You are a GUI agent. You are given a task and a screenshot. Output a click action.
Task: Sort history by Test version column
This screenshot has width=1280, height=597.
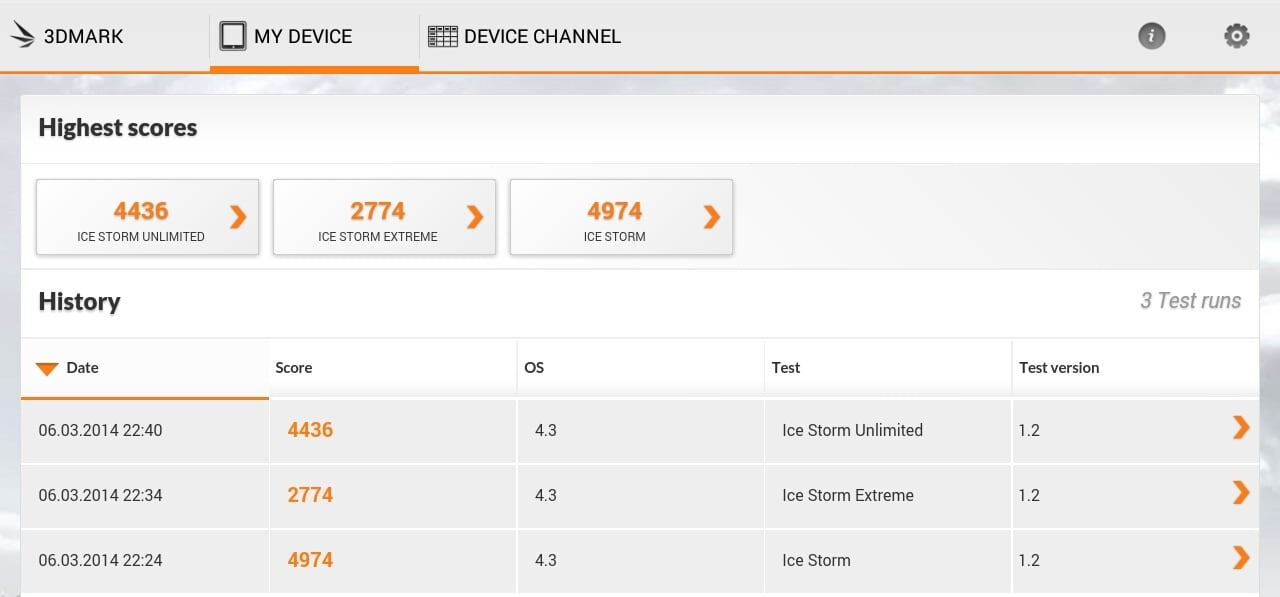(1135, 368)
